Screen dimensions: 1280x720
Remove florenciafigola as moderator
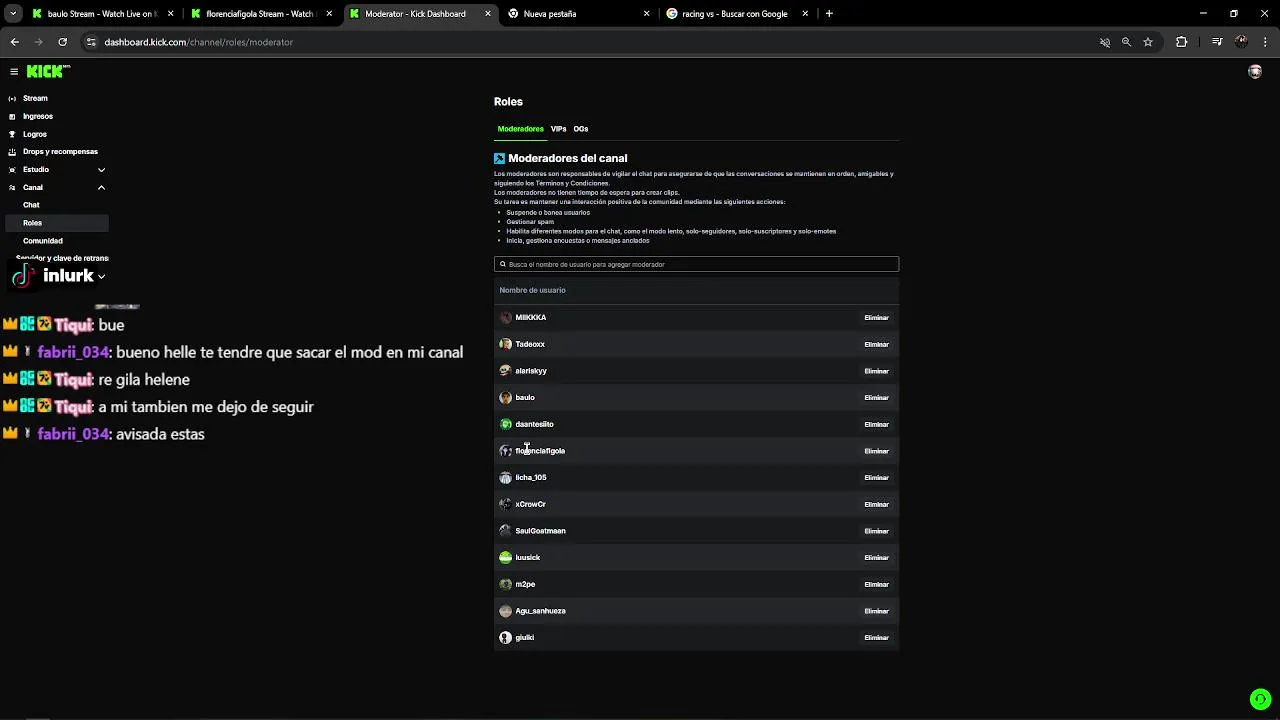click(x=877, y=451)
